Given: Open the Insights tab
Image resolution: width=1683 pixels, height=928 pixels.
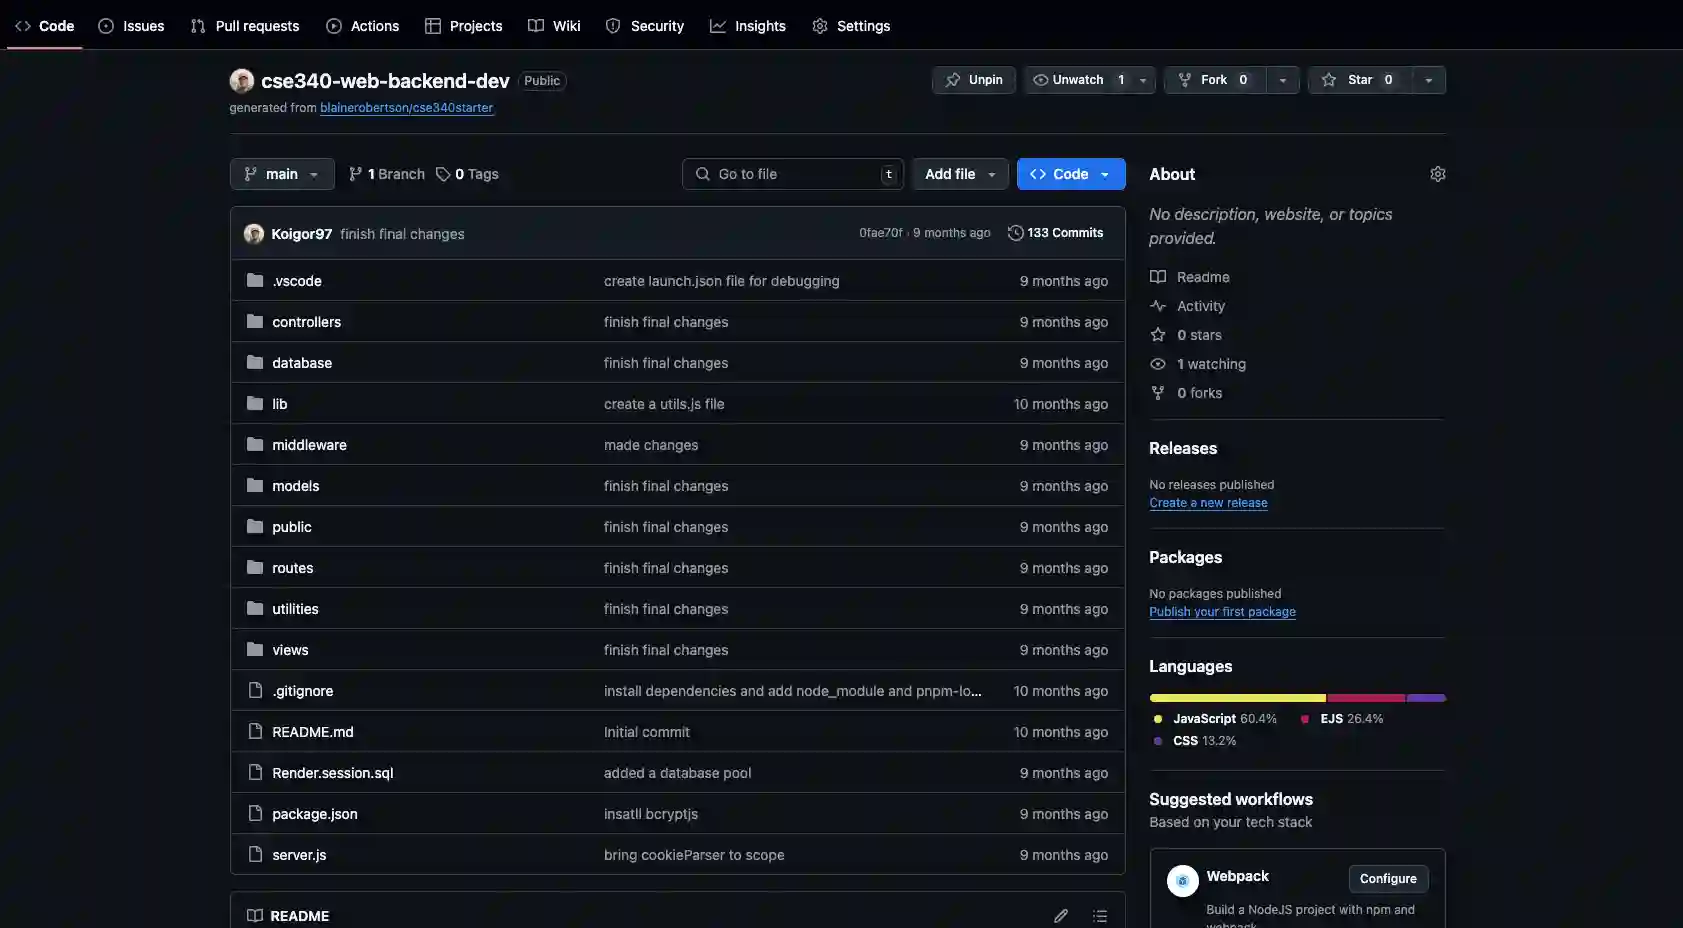Looking at the screenshot, I should click(x=748, y=26).
